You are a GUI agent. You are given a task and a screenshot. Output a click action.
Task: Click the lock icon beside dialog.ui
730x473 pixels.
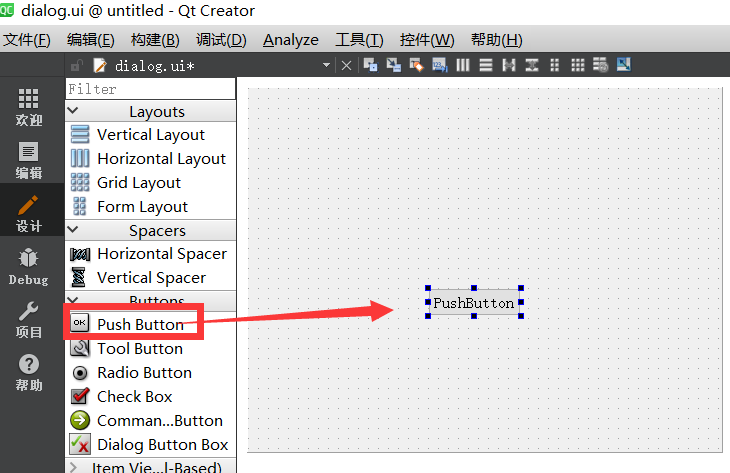[76, 66]
